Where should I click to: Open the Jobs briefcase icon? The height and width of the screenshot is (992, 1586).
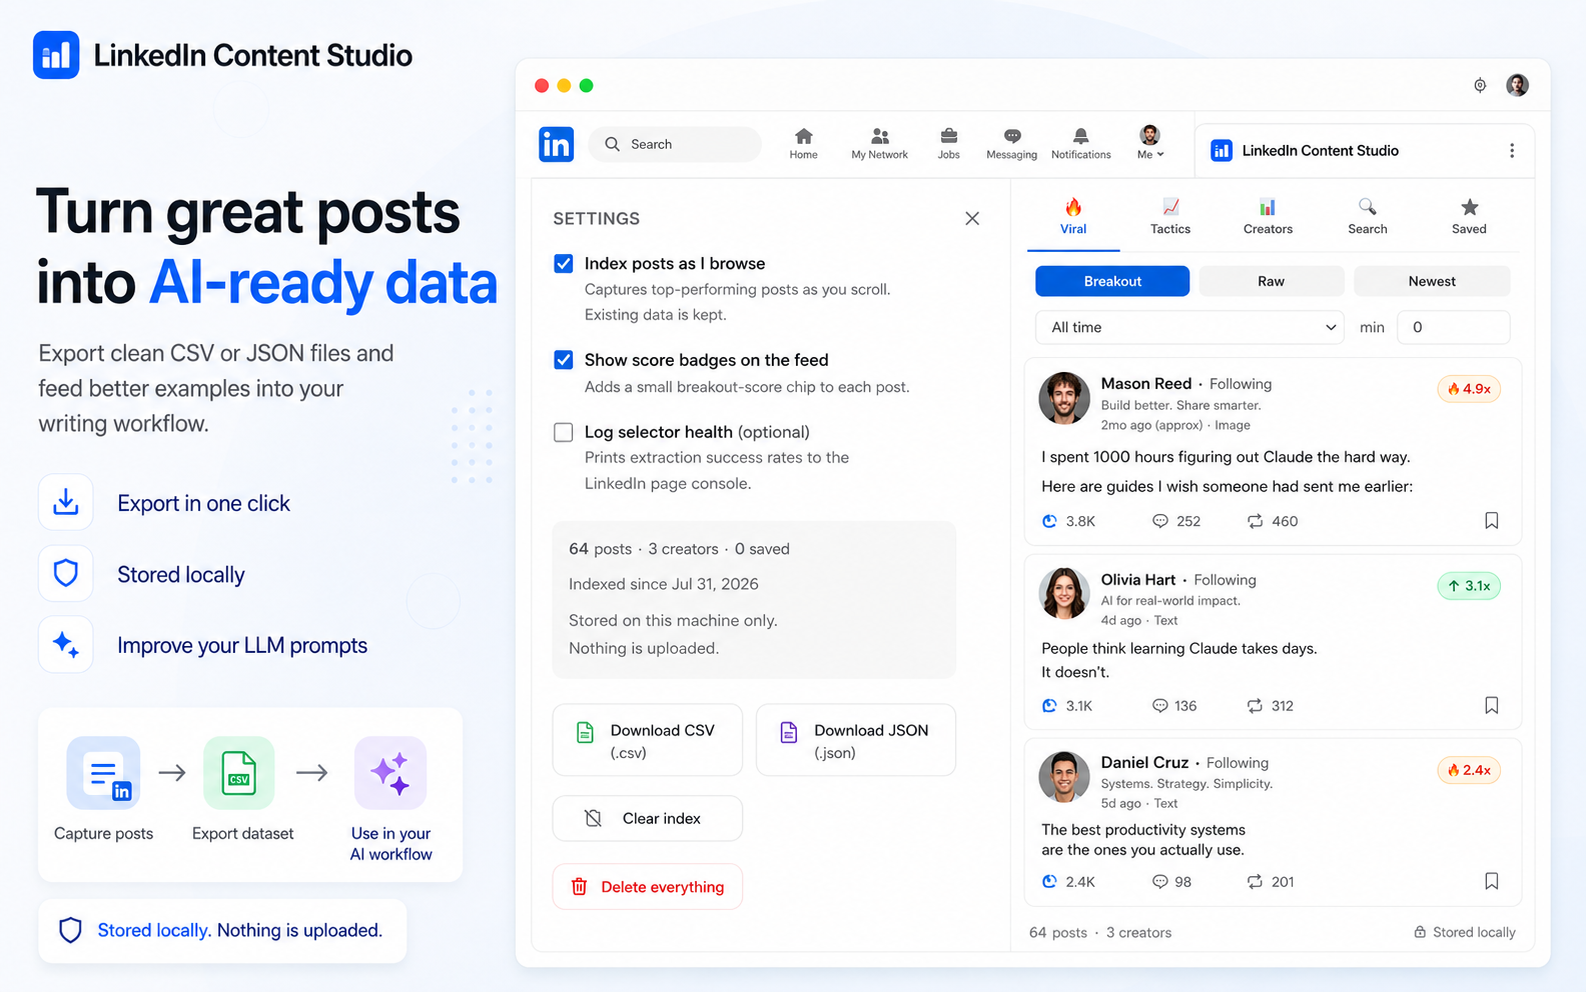tap(949, 136)
